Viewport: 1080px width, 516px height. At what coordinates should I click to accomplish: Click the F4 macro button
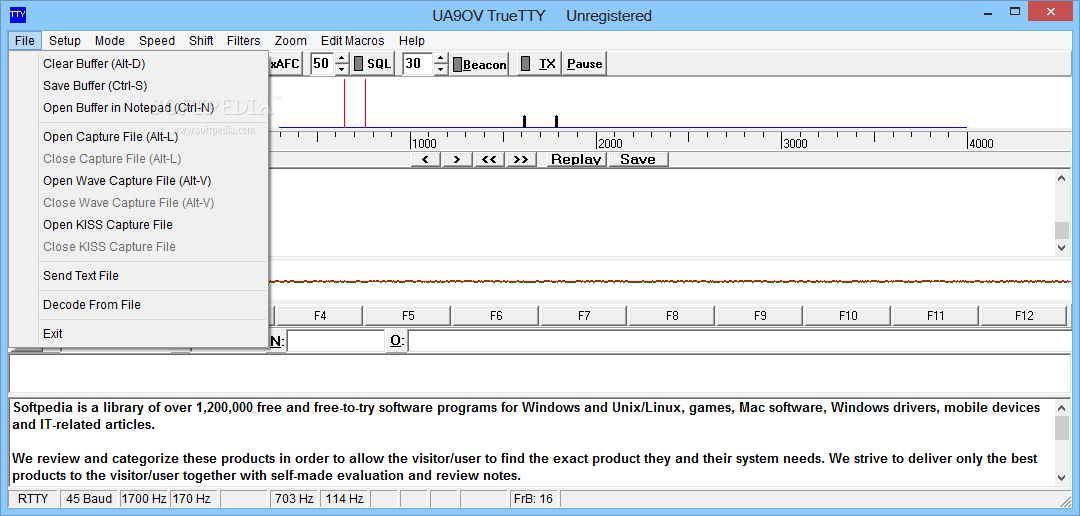pyautogui.click(x=320, y=316)
